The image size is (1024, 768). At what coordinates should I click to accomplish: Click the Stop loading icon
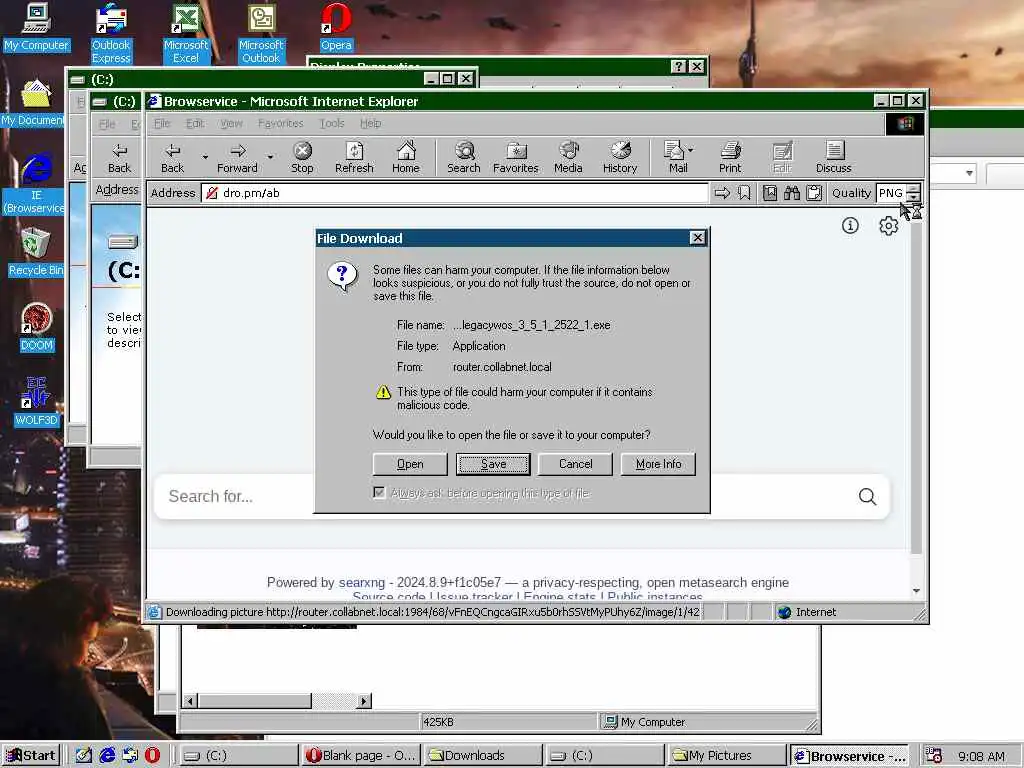(302, 157)
